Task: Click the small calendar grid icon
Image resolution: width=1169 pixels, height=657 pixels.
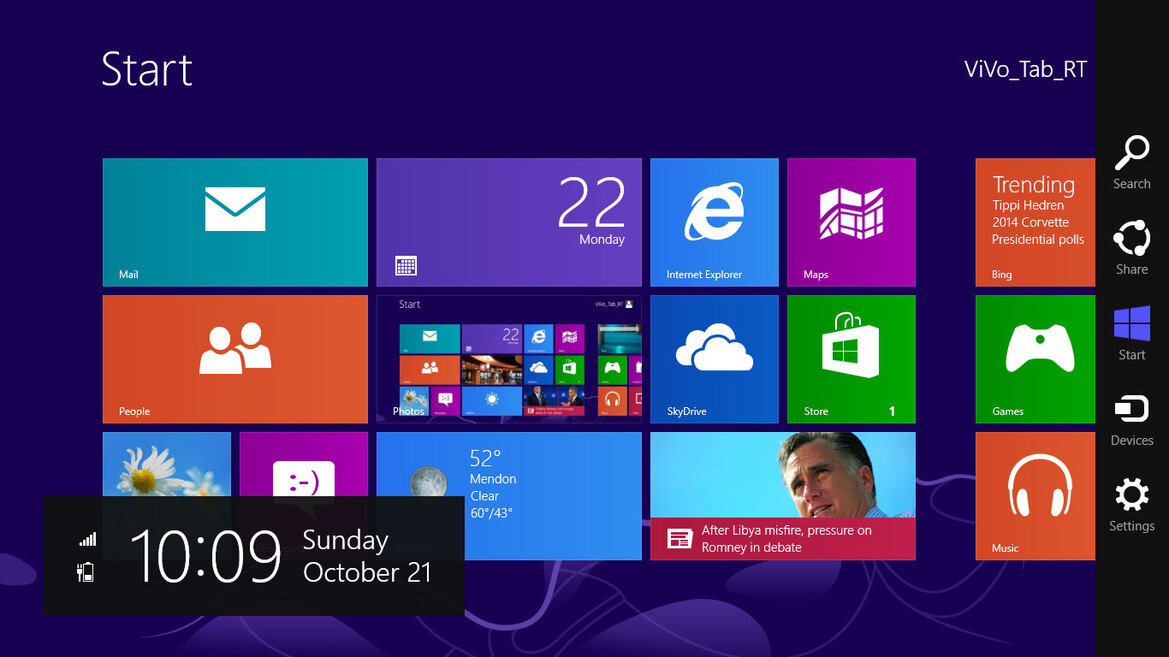Action: 406,265
